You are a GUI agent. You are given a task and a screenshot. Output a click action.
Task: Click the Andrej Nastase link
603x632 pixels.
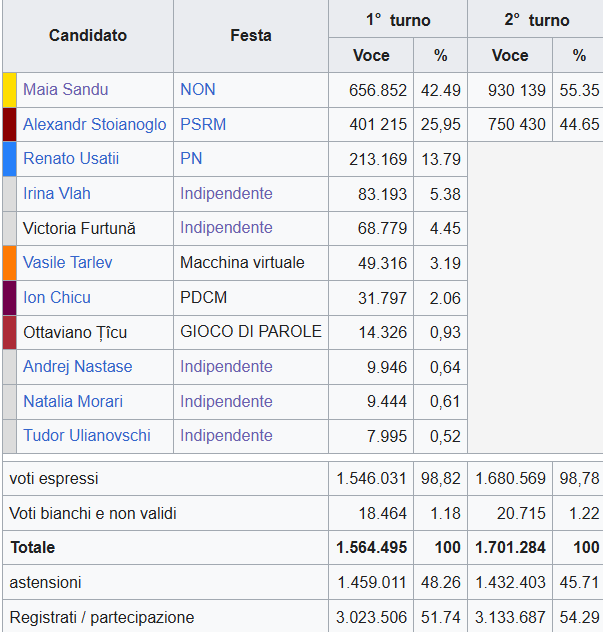77,367
